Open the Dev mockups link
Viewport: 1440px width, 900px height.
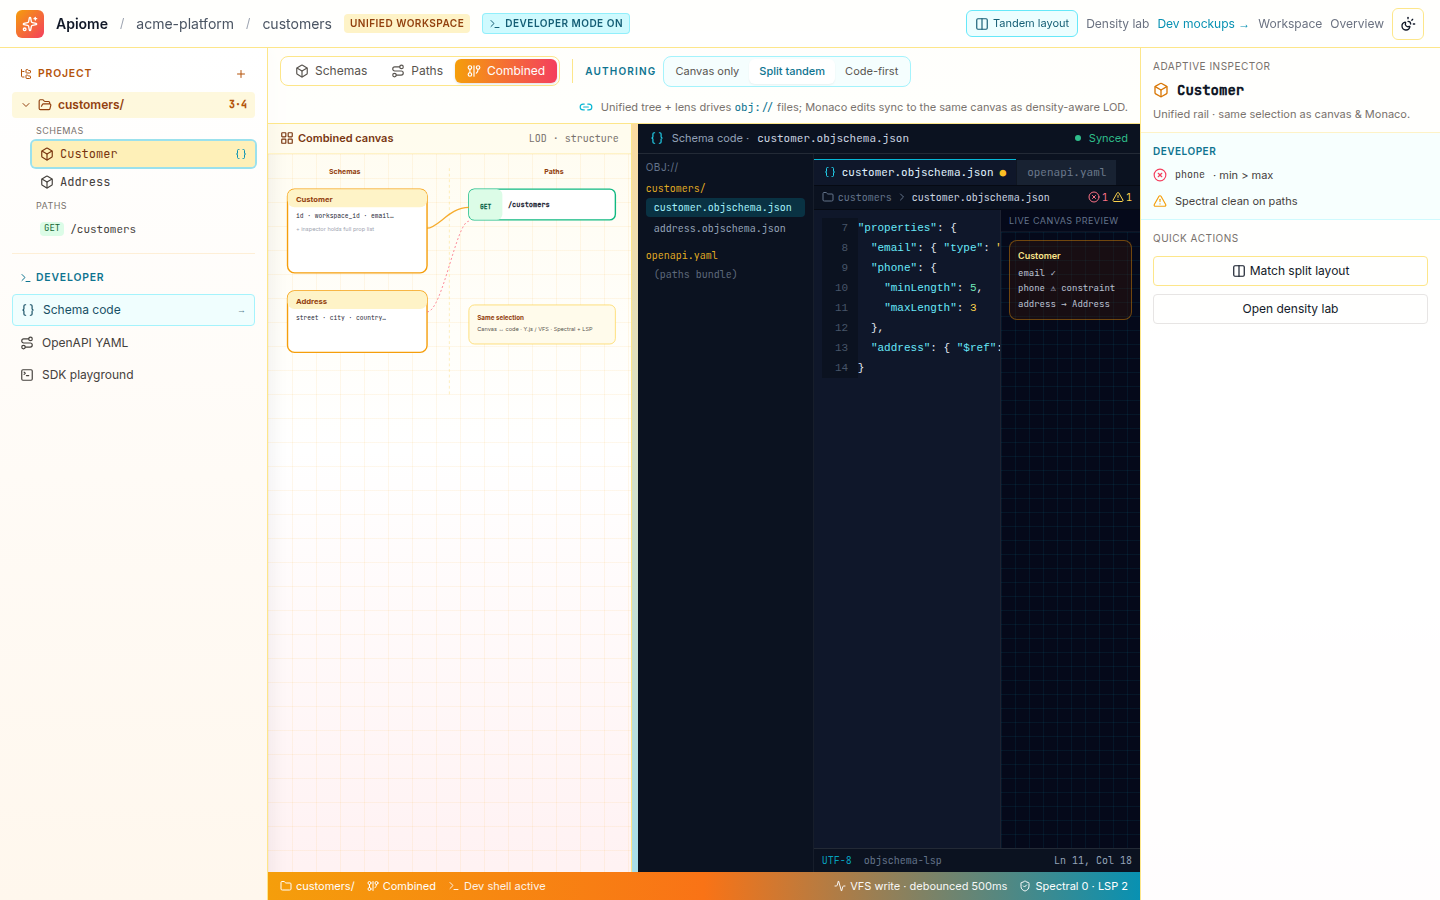tap(1202, 24)
